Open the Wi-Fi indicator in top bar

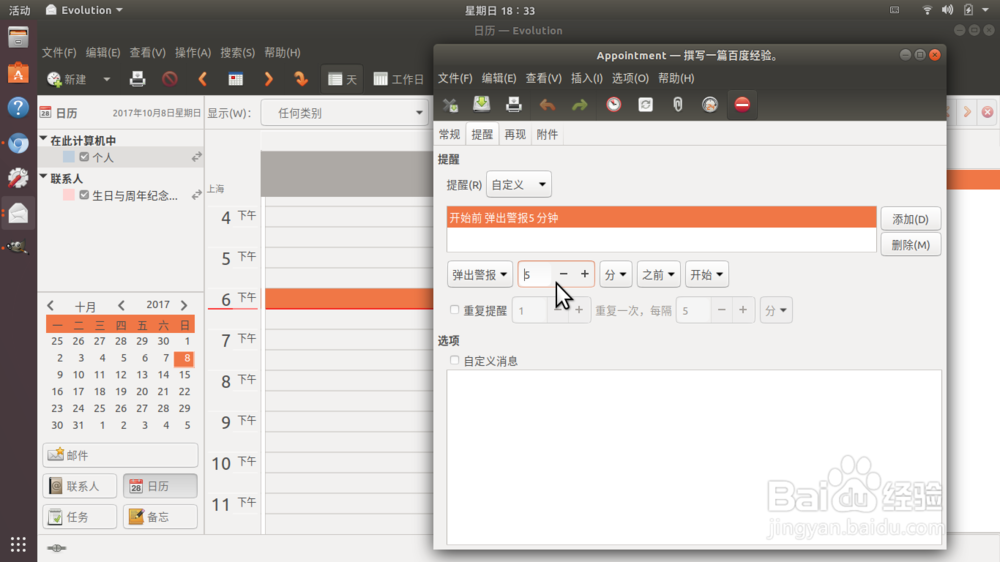click(x=927, y=10)
